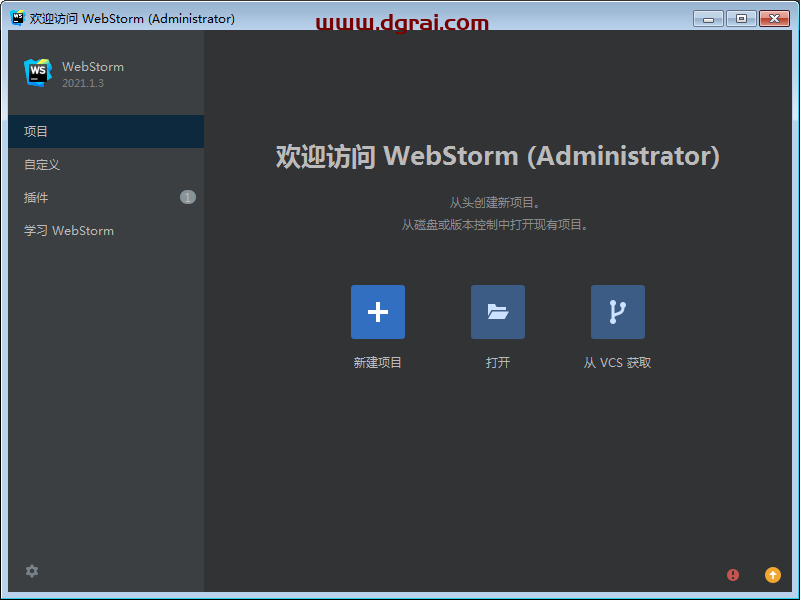The image size is (800, 600).
Task: Click the Open folder icon
Action: coord(497,312)
